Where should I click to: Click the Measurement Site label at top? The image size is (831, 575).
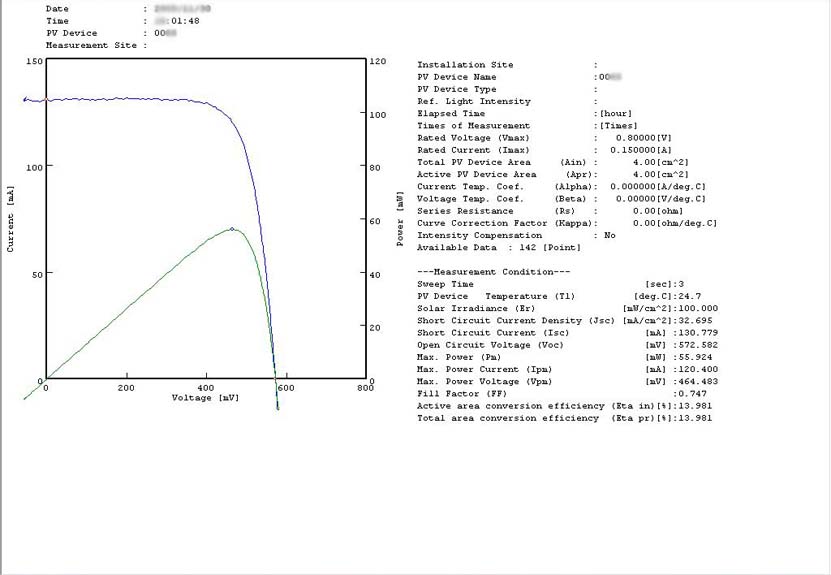point(91,45)
